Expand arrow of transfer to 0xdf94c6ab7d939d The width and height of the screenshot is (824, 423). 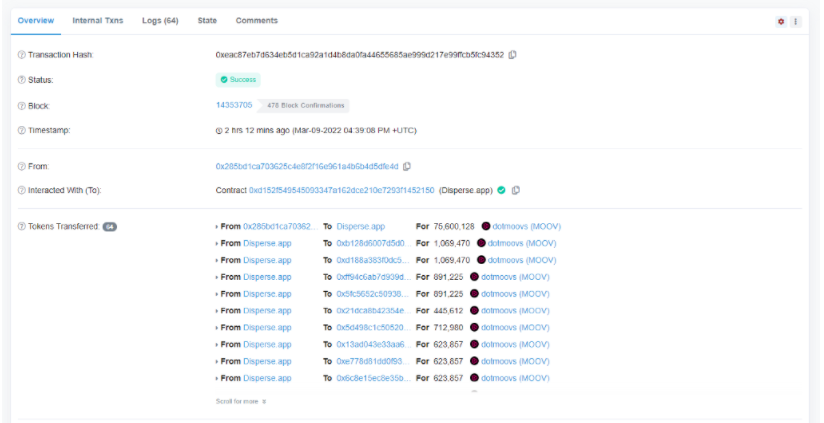pos(217,277)
